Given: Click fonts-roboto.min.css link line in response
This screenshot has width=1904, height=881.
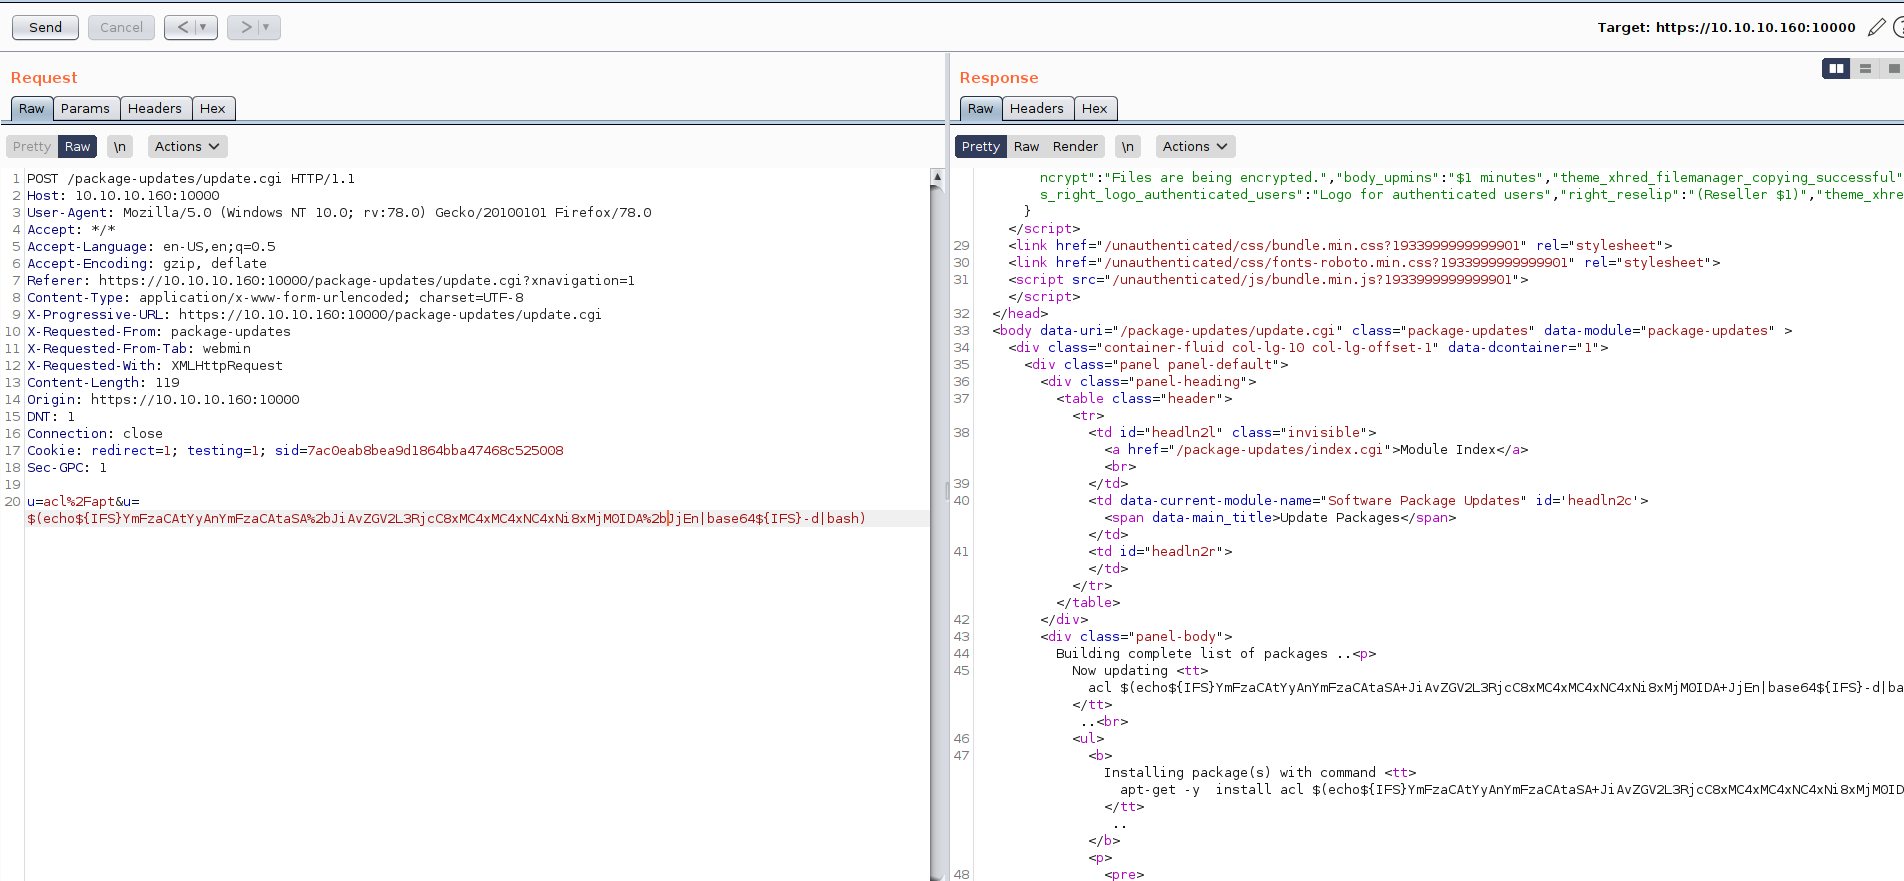Looking at the screenshot, I should [x=1364, y=262].
